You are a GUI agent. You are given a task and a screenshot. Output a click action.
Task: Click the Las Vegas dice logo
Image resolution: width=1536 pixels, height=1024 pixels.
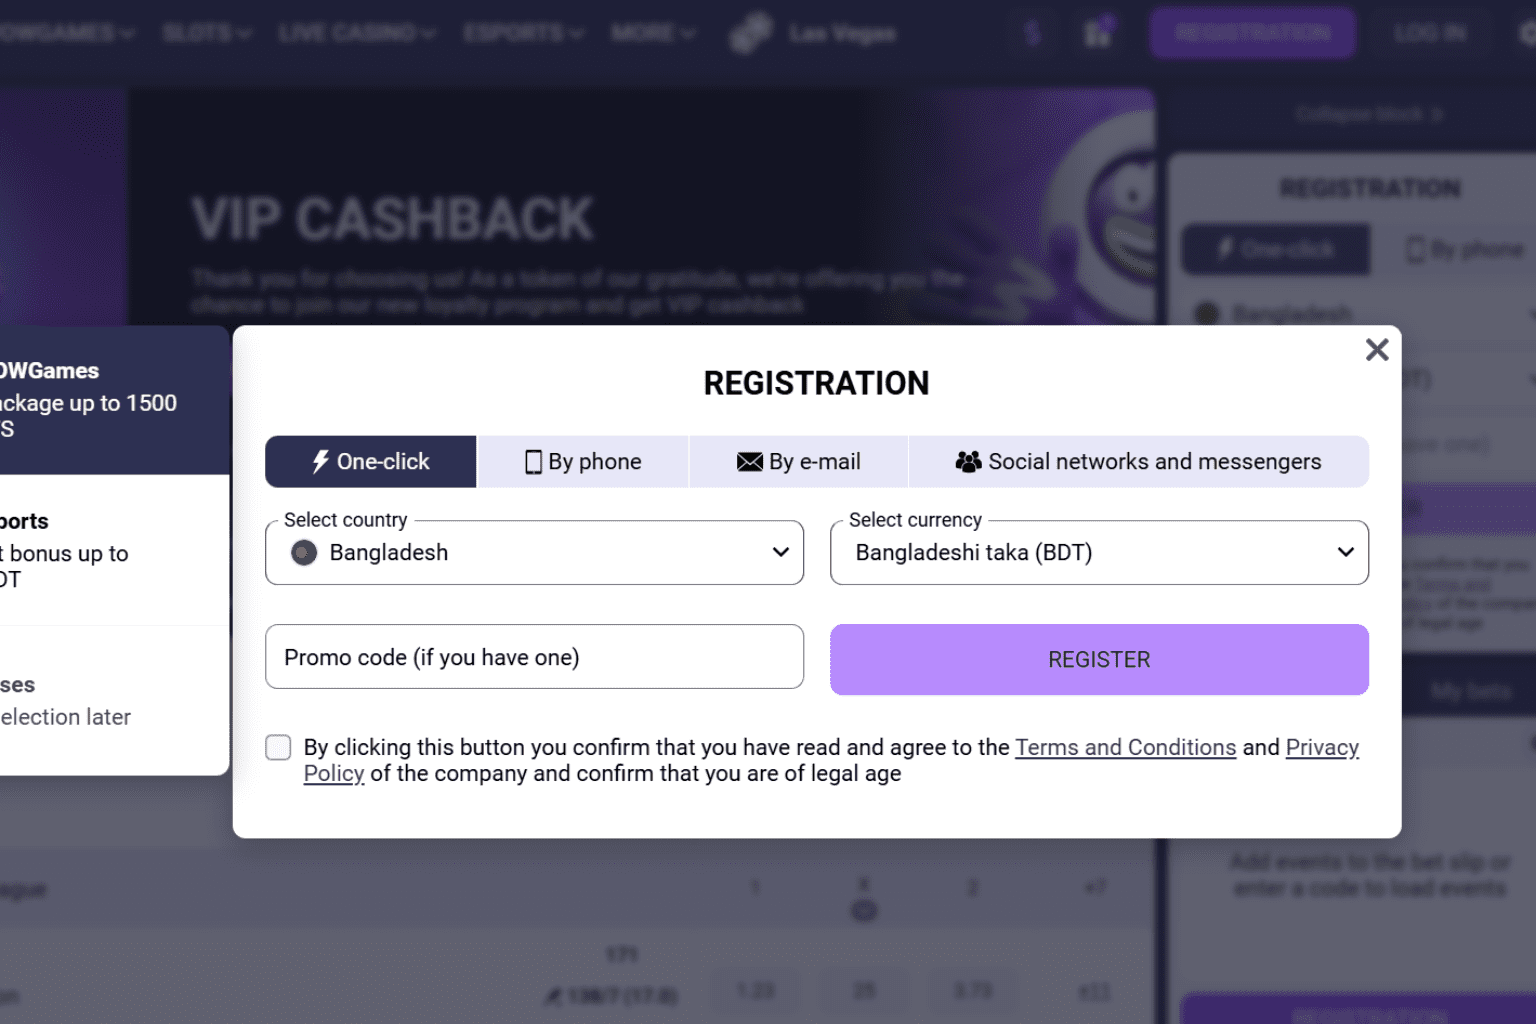pos(750,32)
